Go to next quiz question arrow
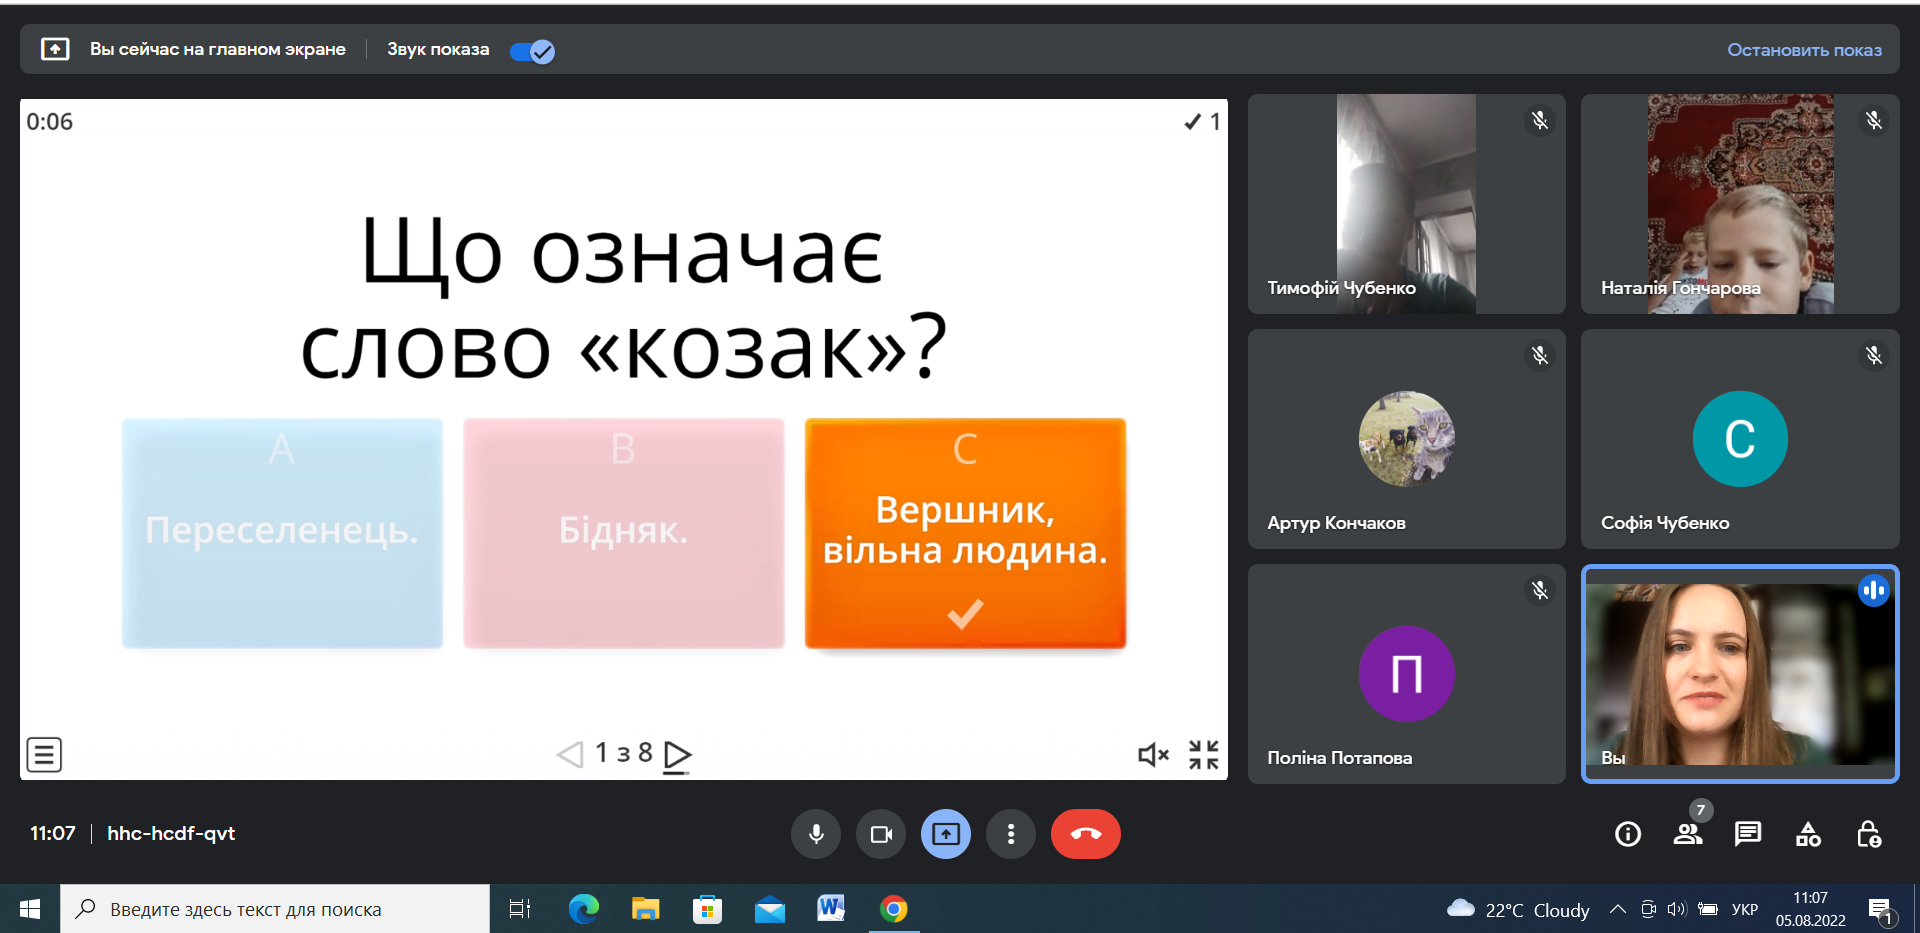Screen dimensions: 1920x933 pyautogui.click(x=678, y=754)
